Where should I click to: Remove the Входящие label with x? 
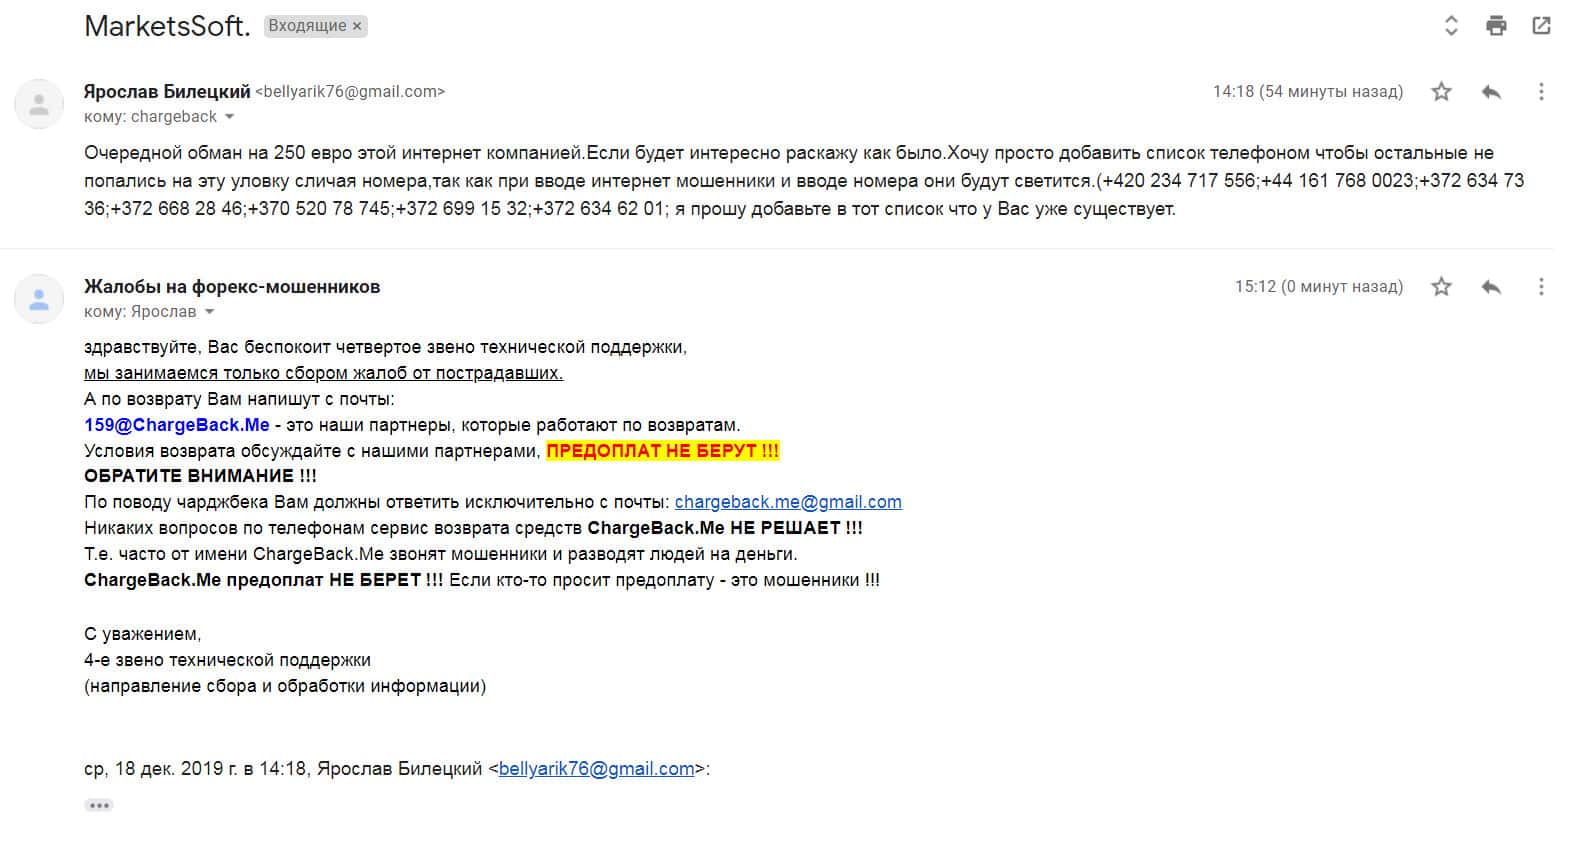tap(357, 27)
